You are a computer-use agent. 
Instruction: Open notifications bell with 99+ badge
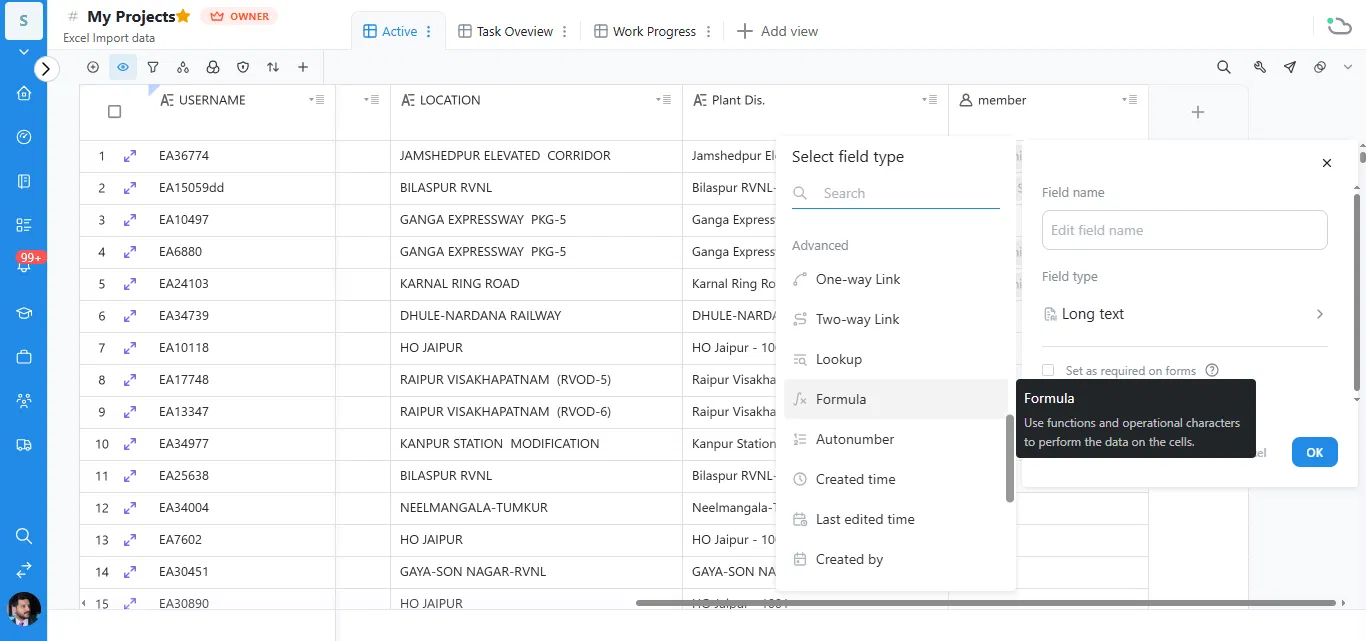pos(25,264)
